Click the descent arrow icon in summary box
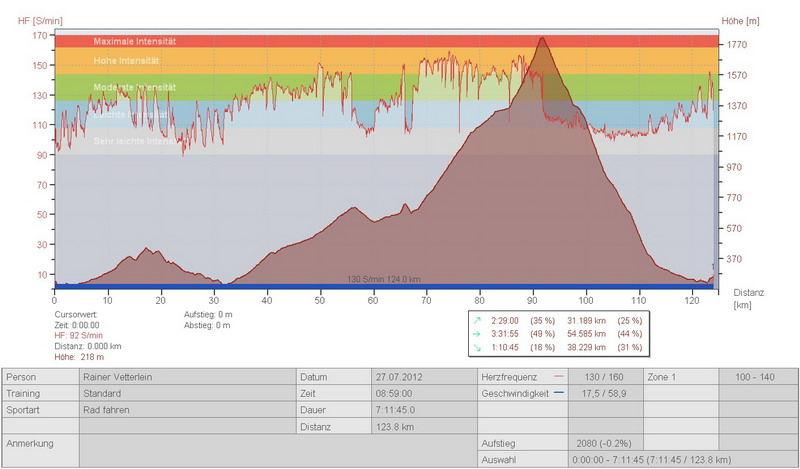The height and width of the screenshot is (469, 800). point(480,348)
